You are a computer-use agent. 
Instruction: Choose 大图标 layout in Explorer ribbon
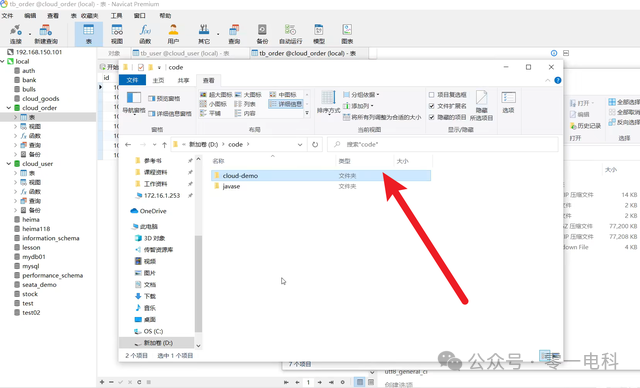tap(248, 95)
